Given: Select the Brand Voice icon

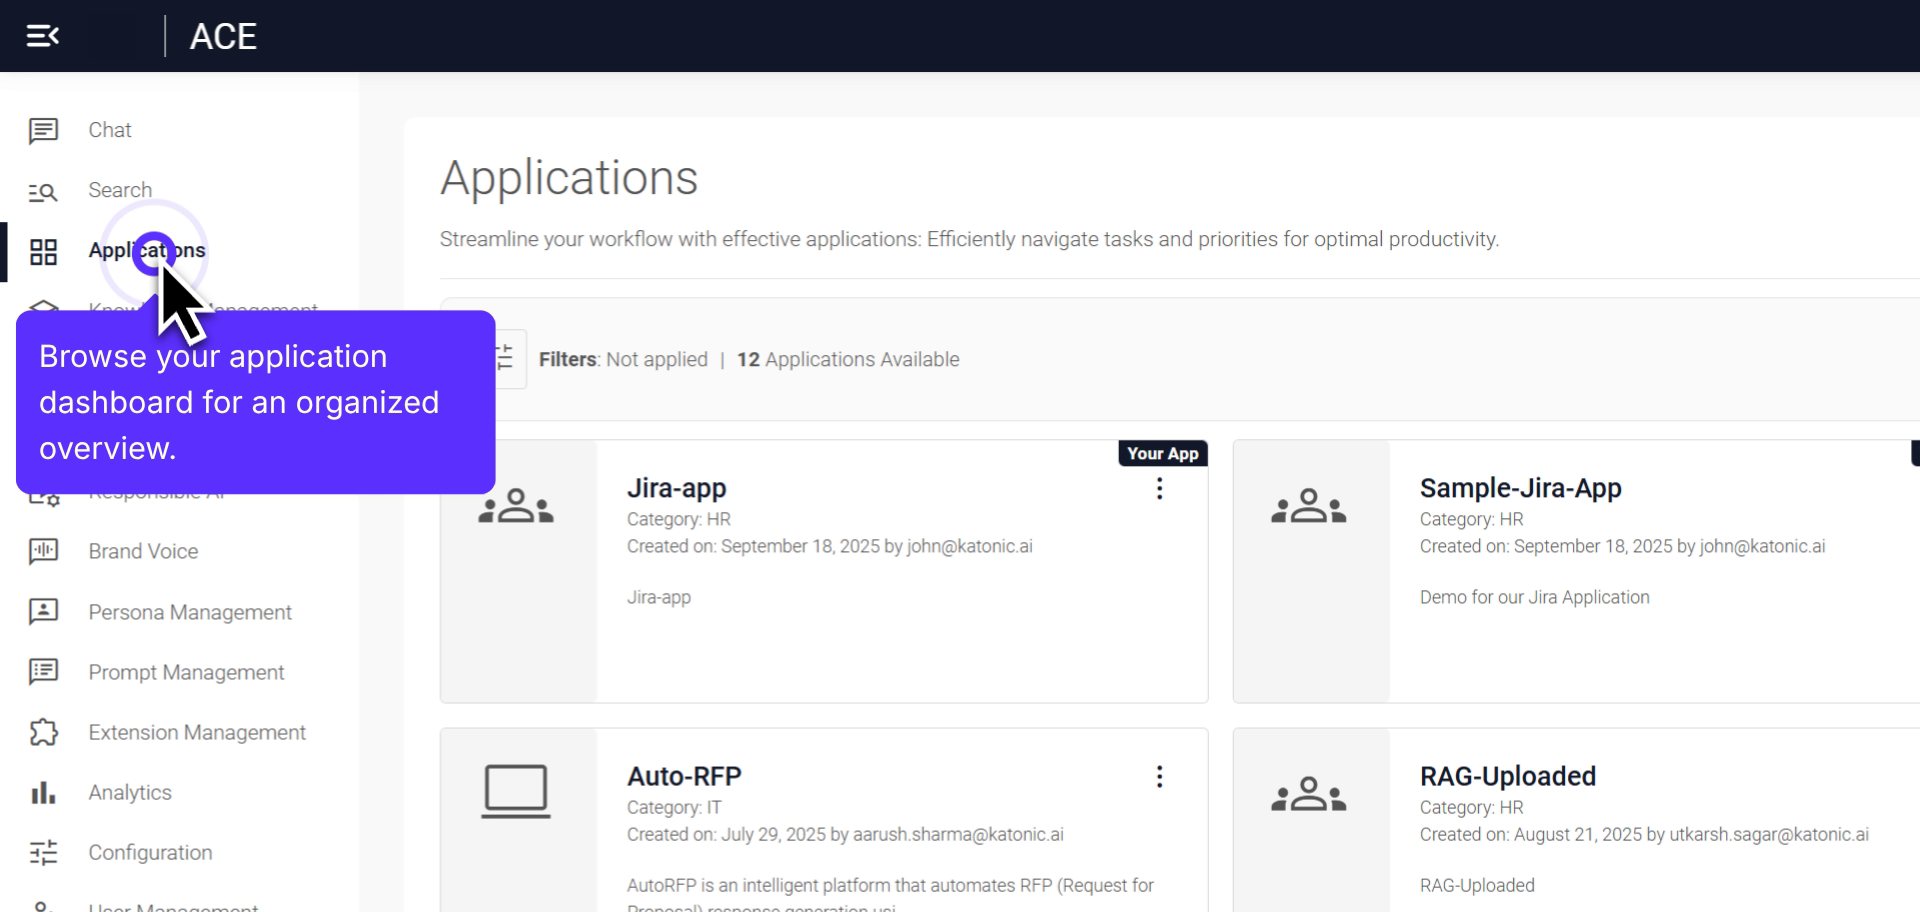Looking at the screenshot, I should coord(43,551).
